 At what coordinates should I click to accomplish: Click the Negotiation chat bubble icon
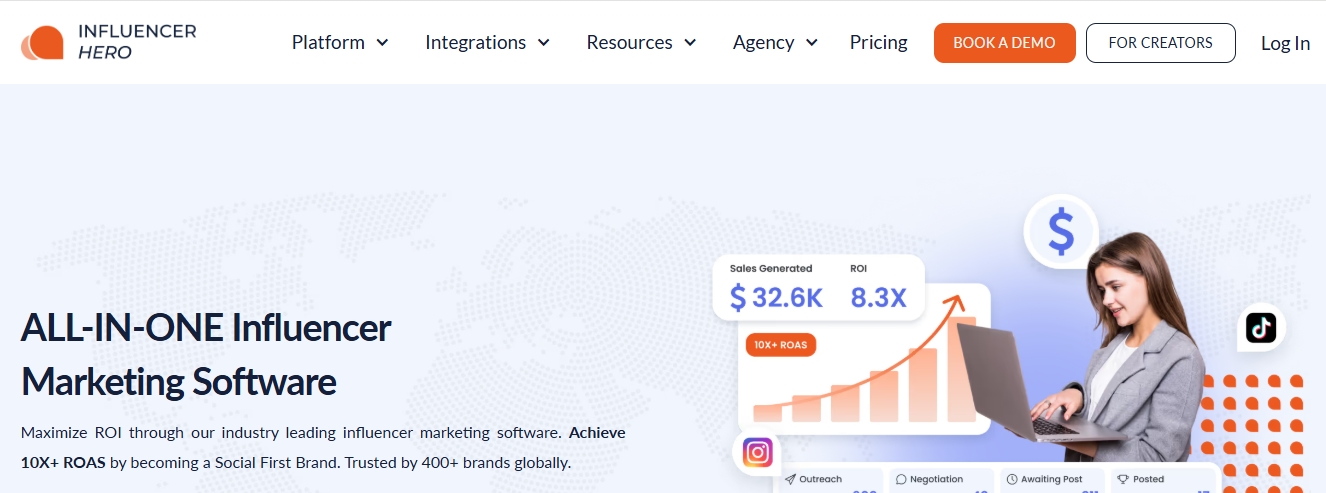click(x=900, y=479)
